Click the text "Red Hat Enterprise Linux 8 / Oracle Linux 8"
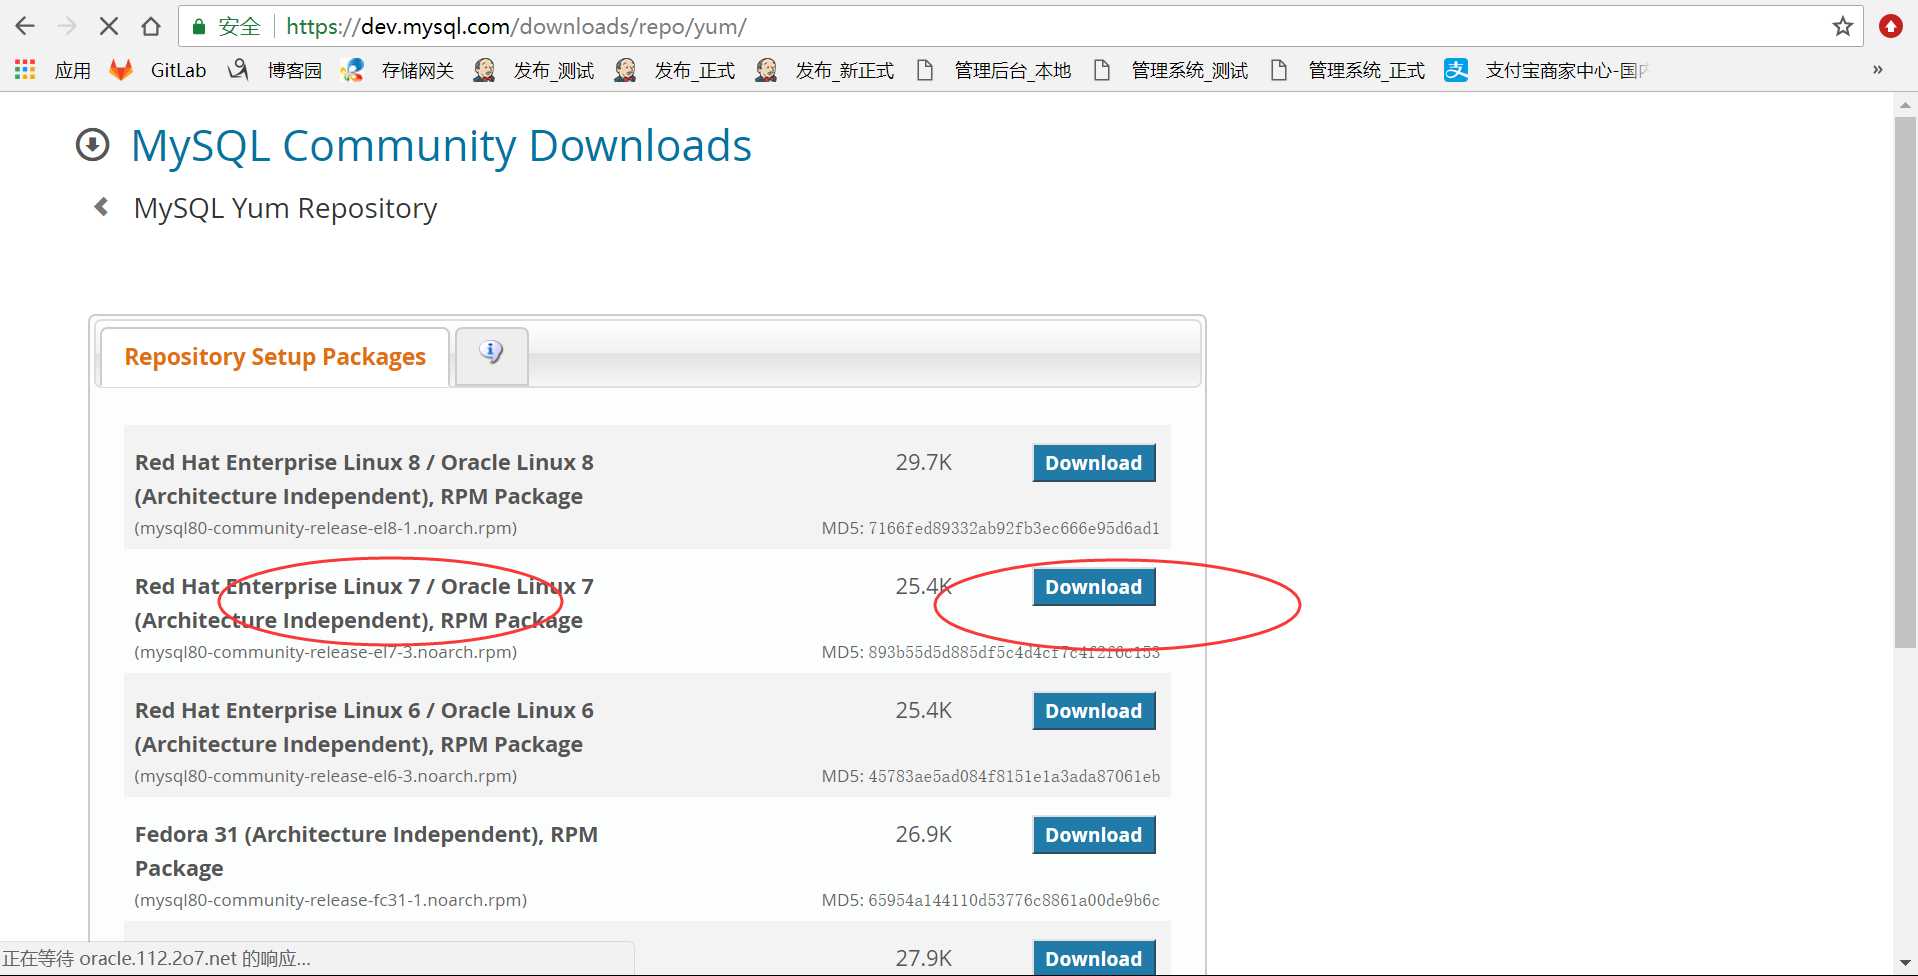1918x976 pixels. [x=364, y=463]
